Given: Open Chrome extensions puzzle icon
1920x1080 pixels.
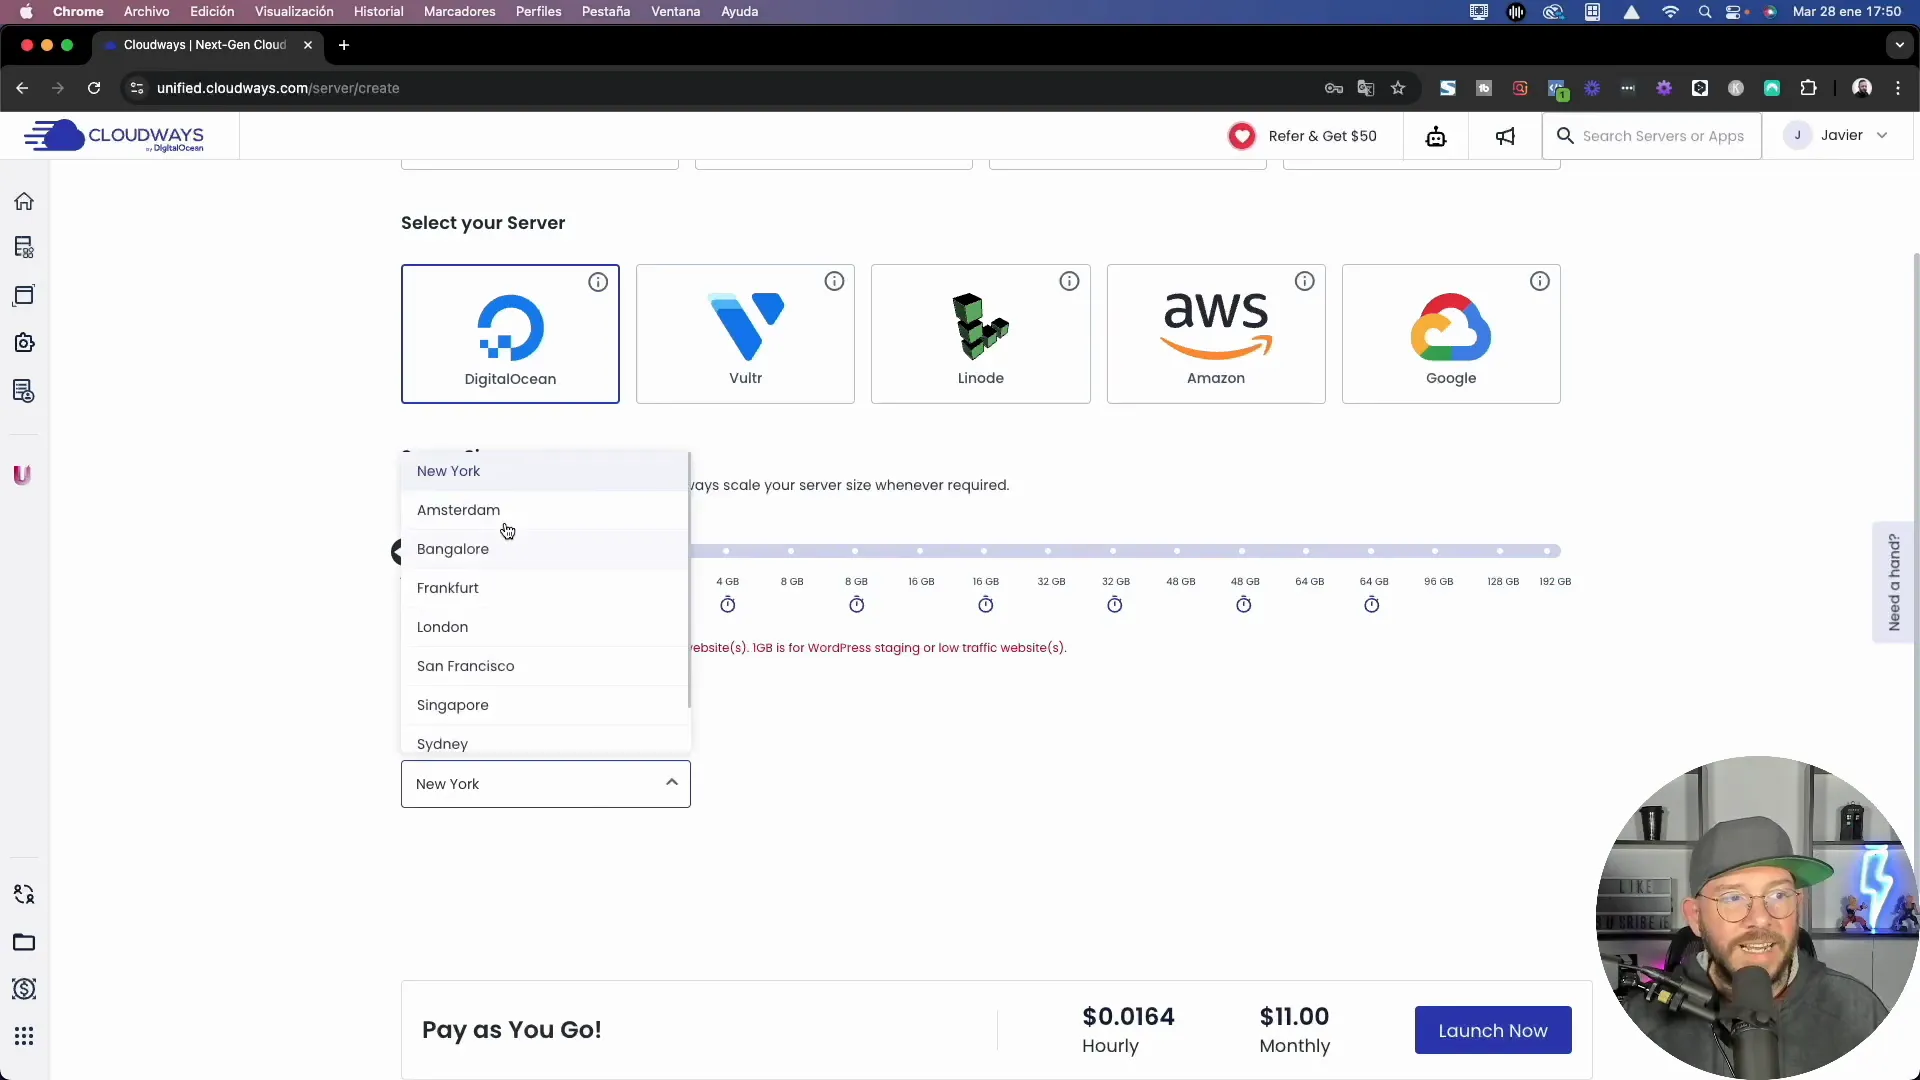Looking at the screenshot, I should coord(1808,88).
